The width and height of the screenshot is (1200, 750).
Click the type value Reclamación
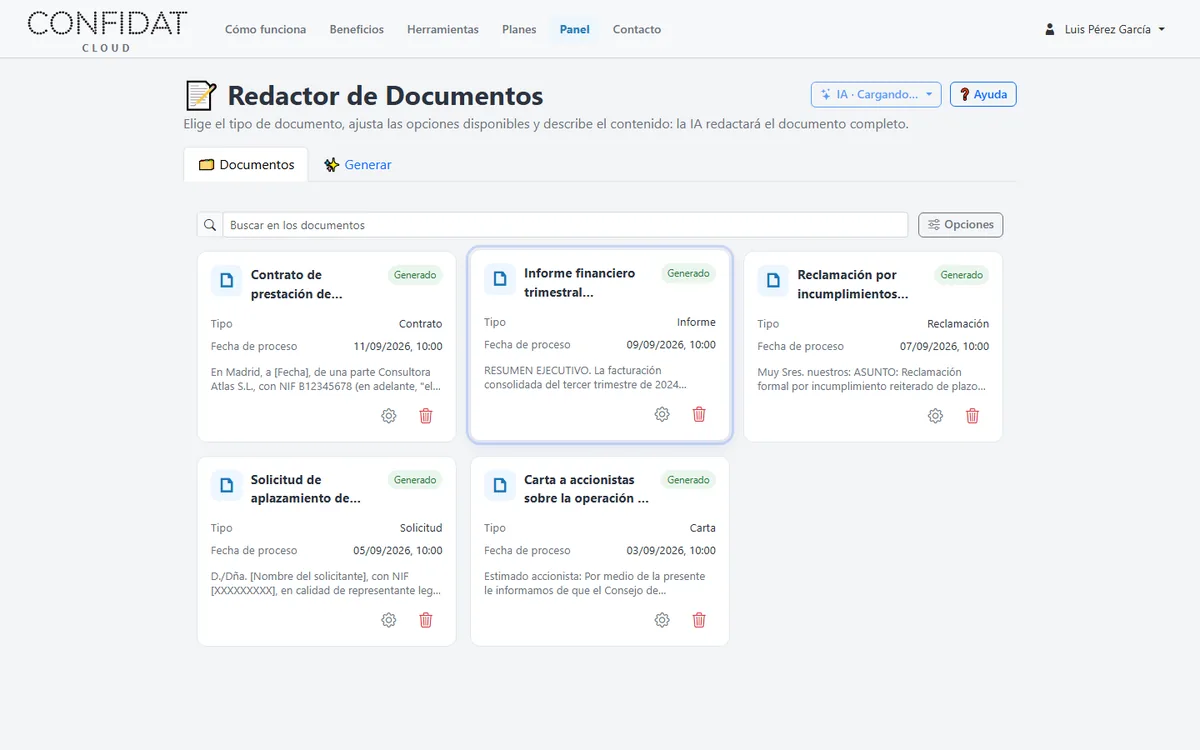point(958,324)
